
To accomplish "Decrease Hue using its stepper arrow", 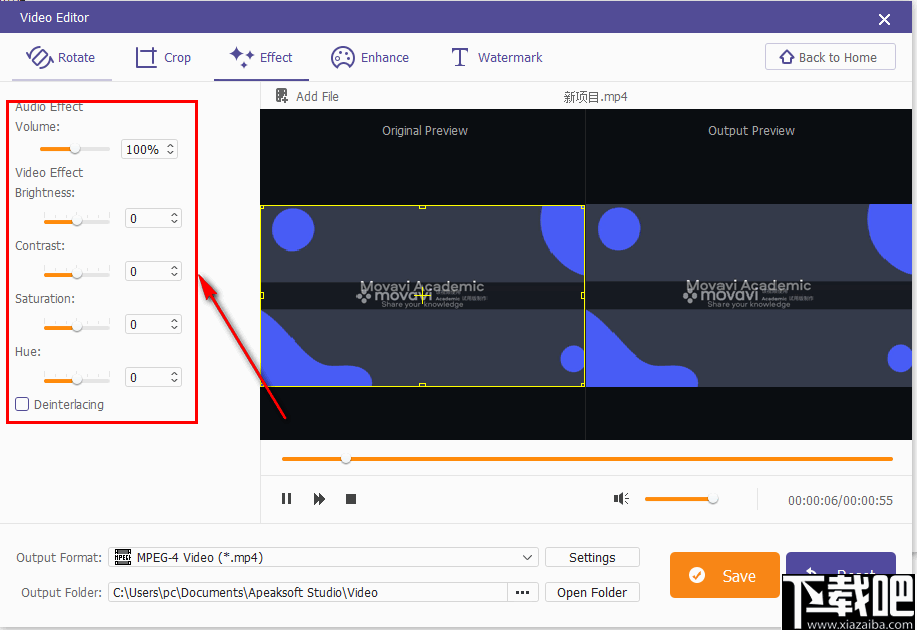I will pyautogui.click(x=175, y=381).
